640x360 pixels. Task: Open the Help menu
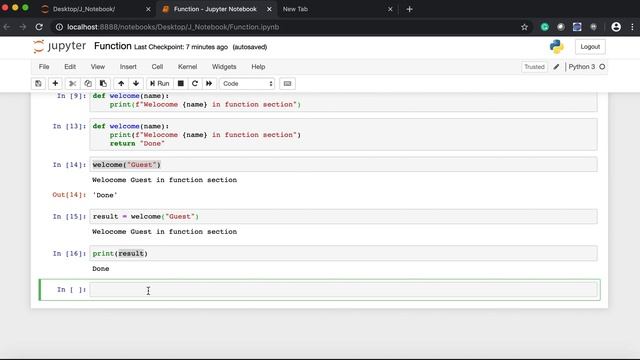258,67
